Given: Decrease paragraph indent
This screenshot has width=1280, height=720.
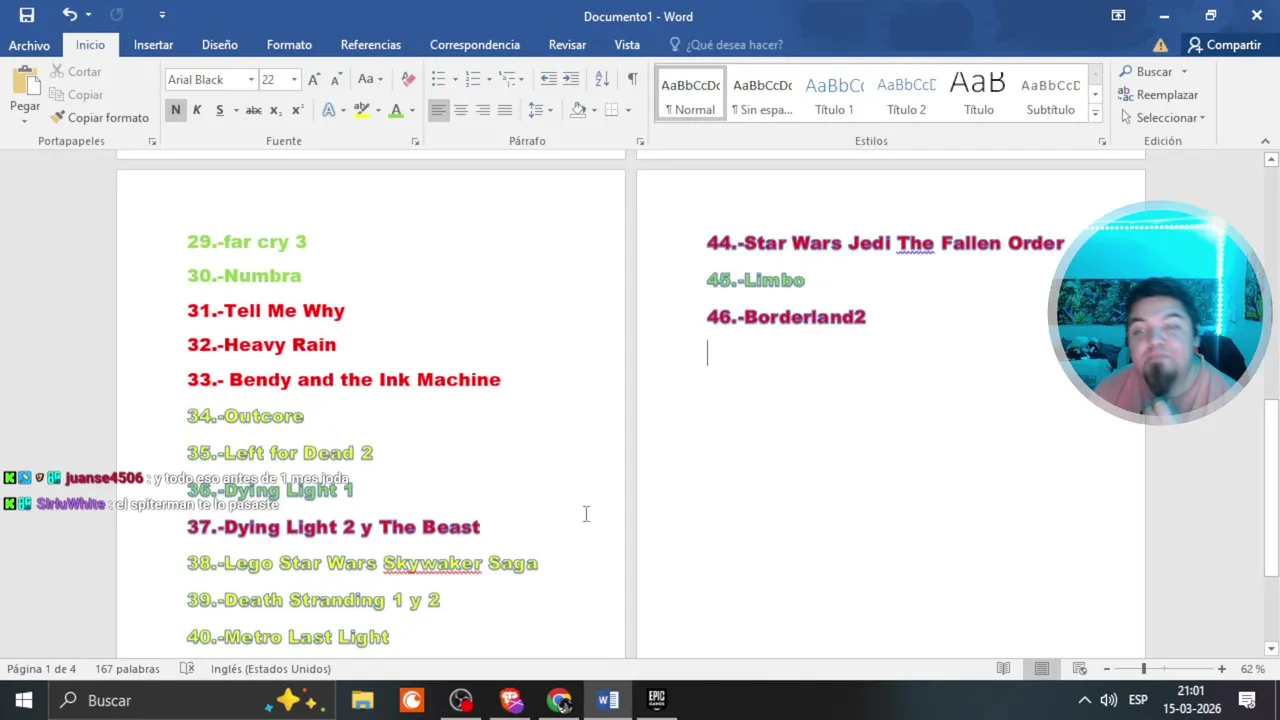Looking at the screenshot, I should coord(548,79).
